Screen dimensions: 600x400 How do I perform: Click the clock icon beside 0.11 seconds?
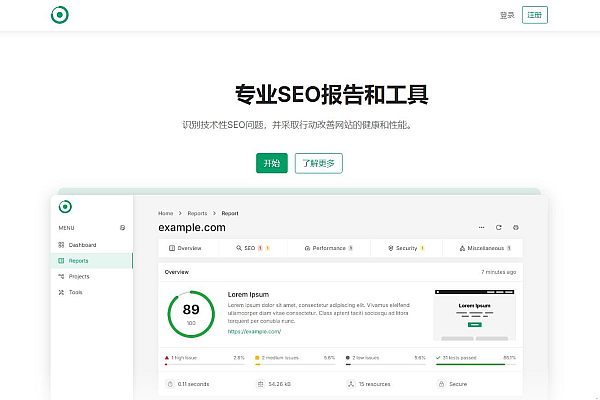pyautogui.click(x=170, y=384)
